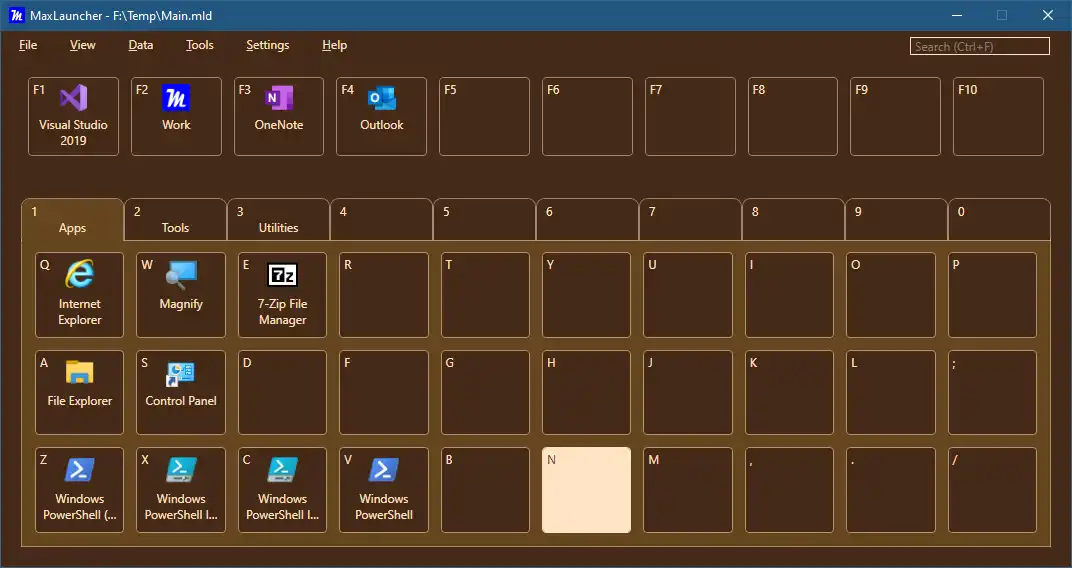Screen dimensions: 1072x568
Task: Click the empty R key button
Action: tap(384, 295)
